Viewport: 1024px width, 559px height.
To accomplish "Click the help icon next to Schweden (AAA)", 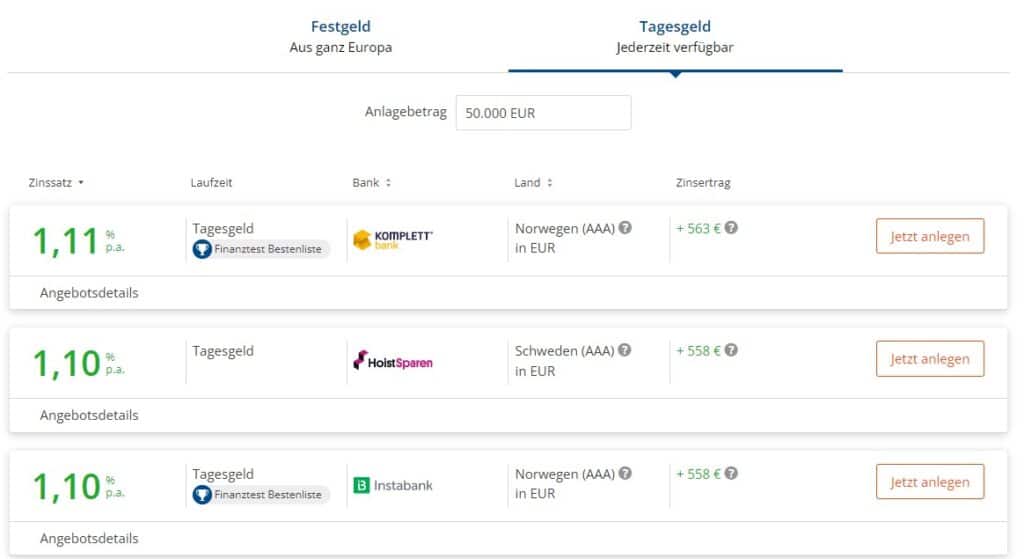I will (624, 350).
